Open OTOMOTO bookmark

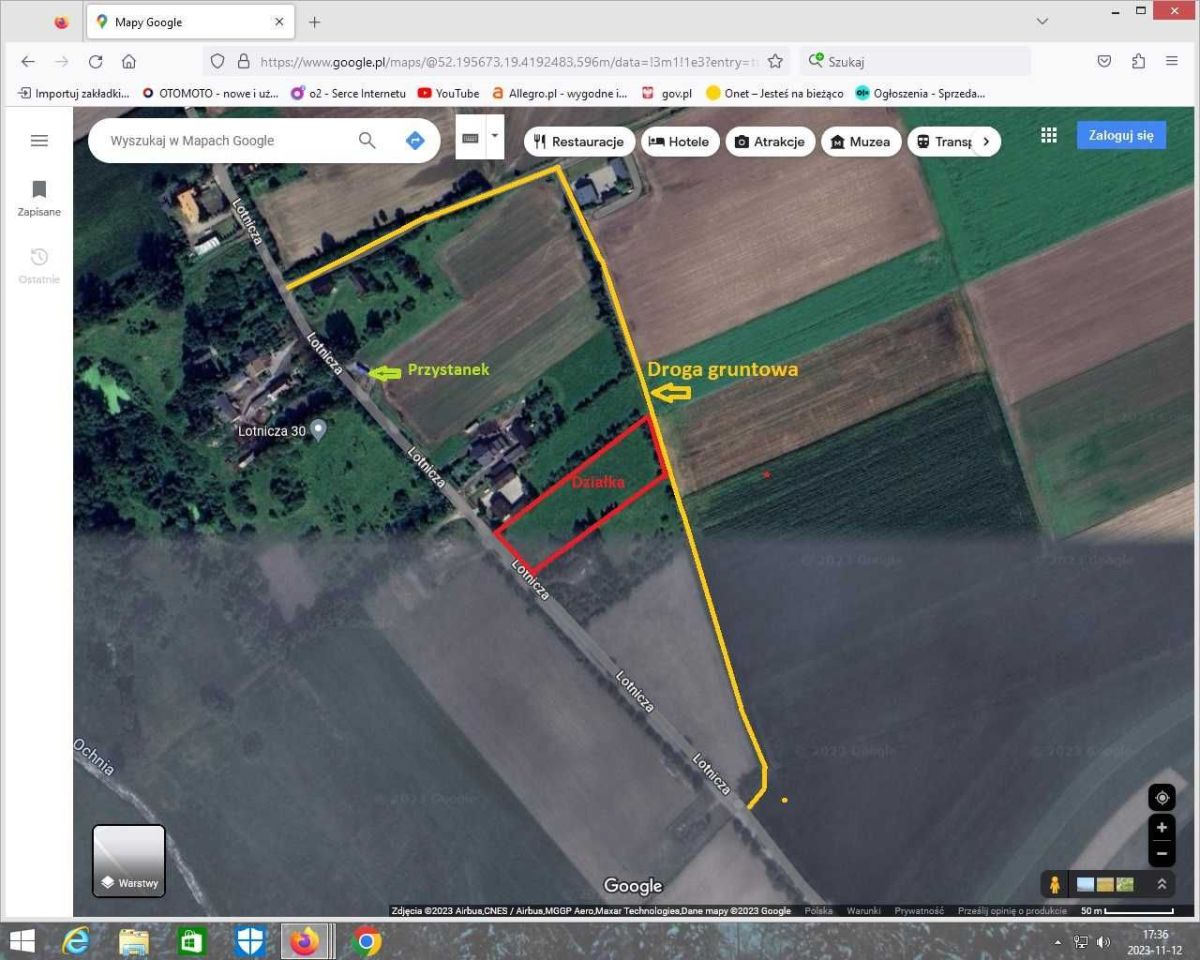pyautogui.click(x=210, y=93)
